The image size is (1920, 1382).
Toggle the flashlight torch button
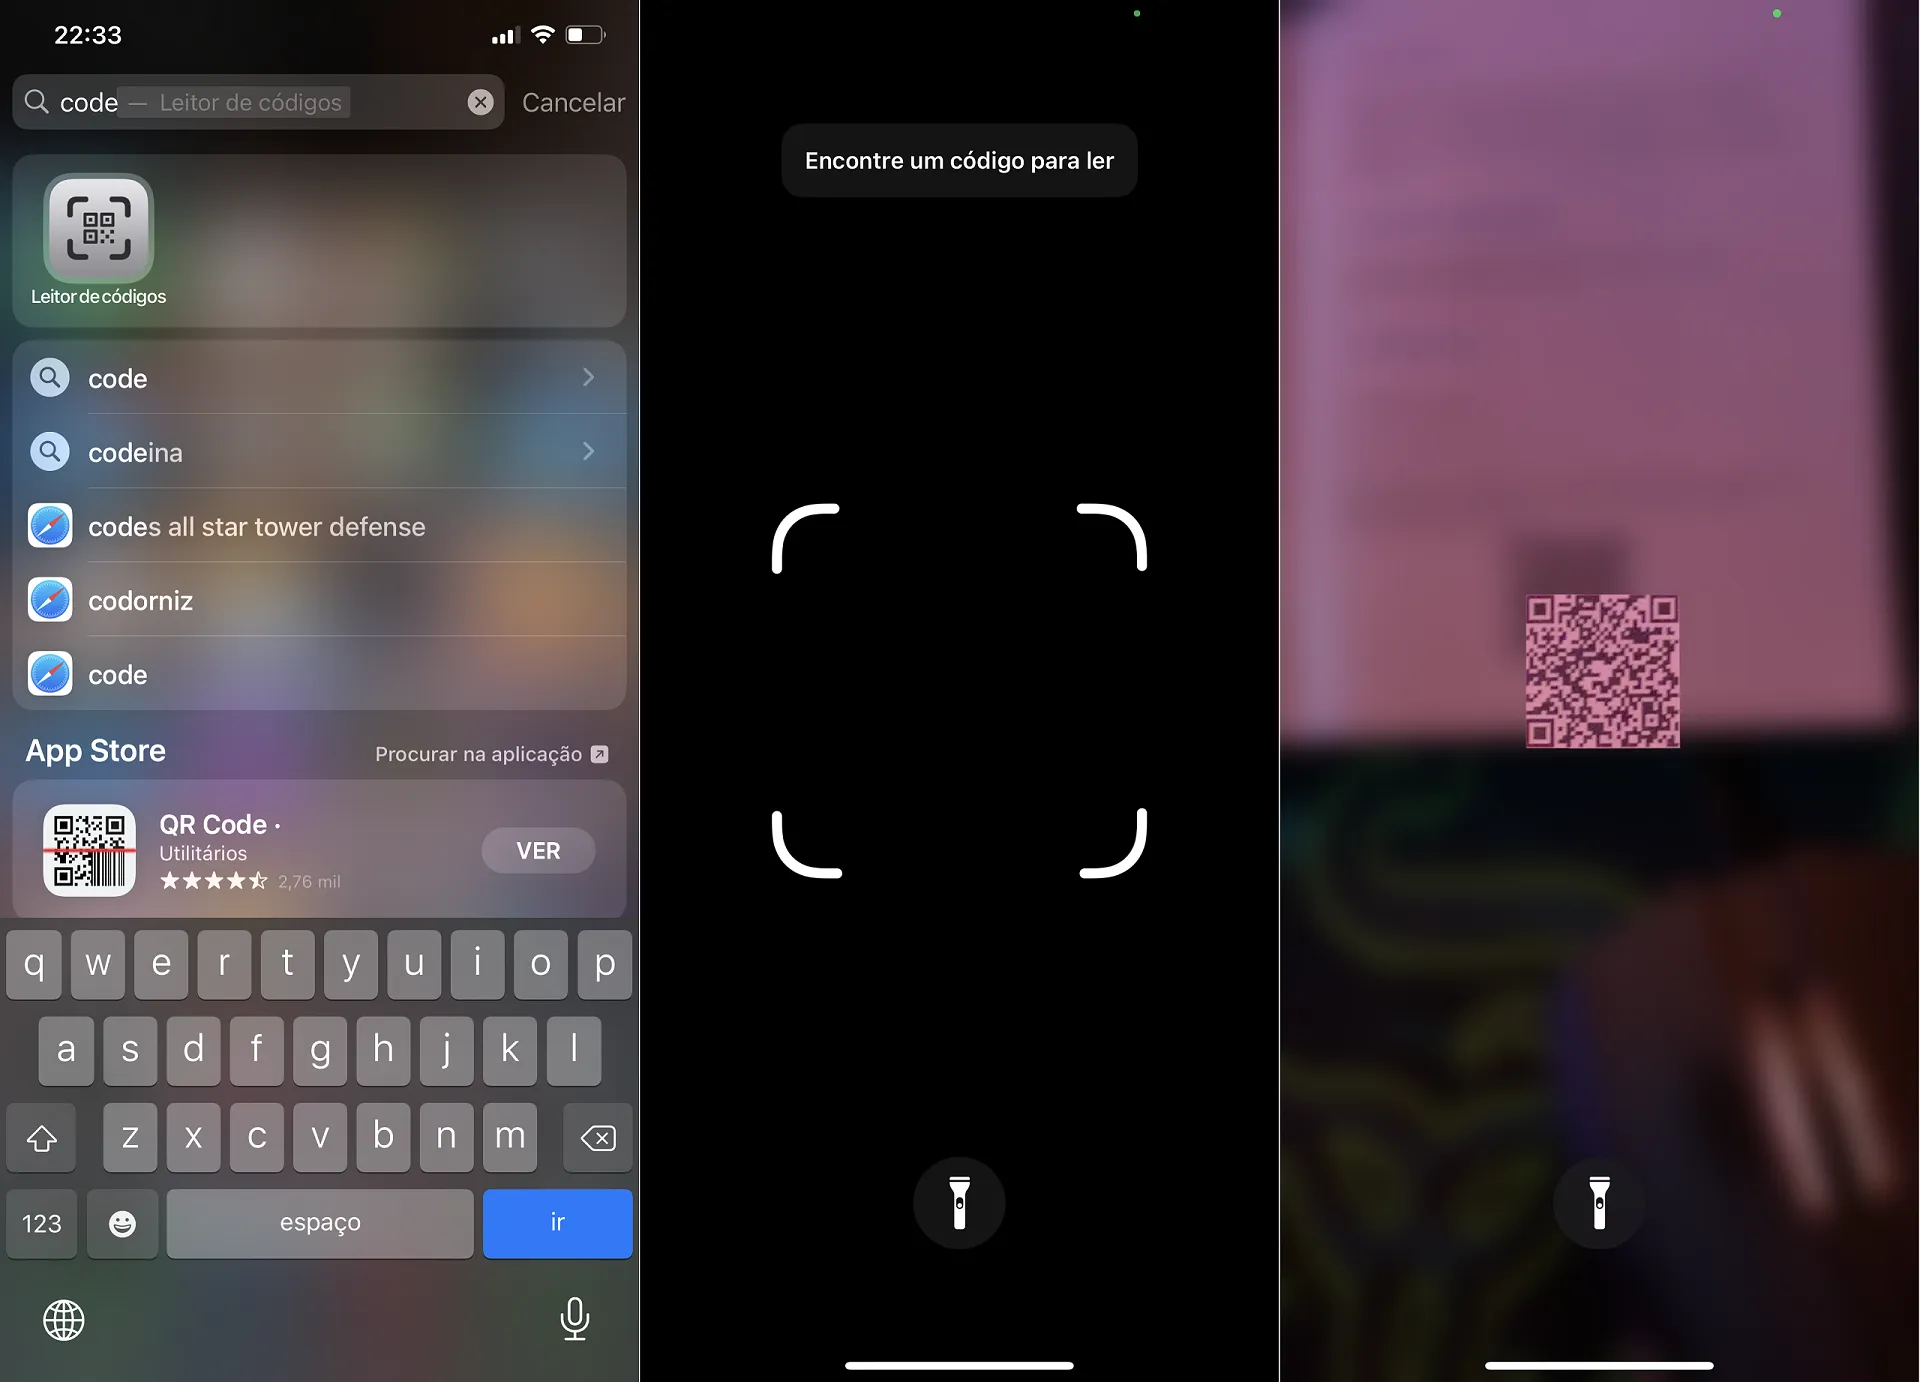coord(960,1203)
